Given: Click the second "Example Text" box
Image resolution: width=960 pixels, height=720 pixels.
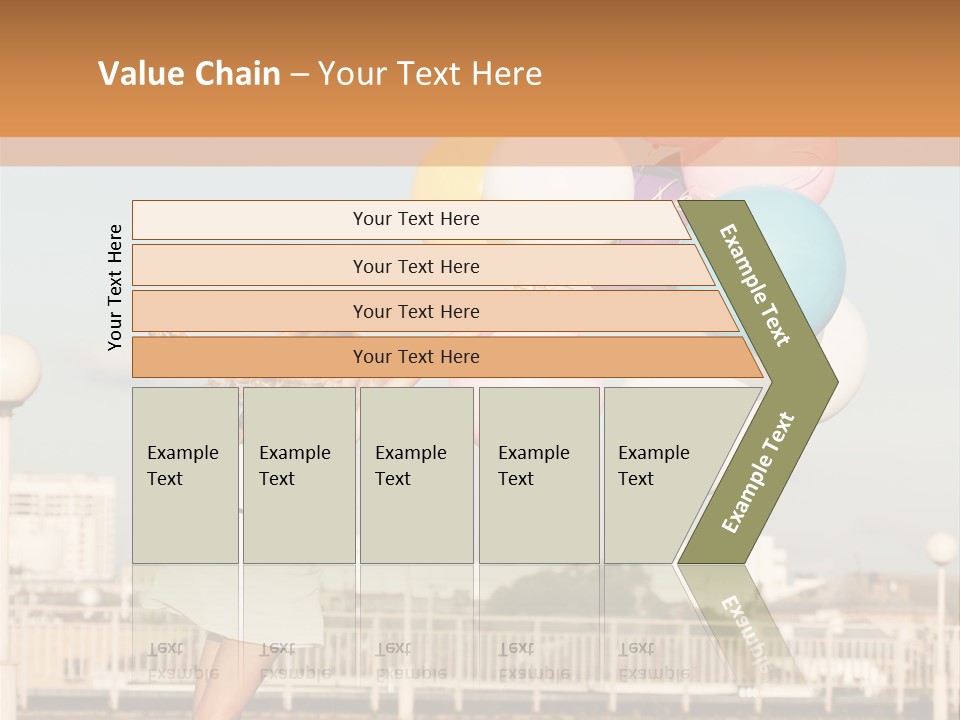Looking at the screenshot, I should [298, 475].
